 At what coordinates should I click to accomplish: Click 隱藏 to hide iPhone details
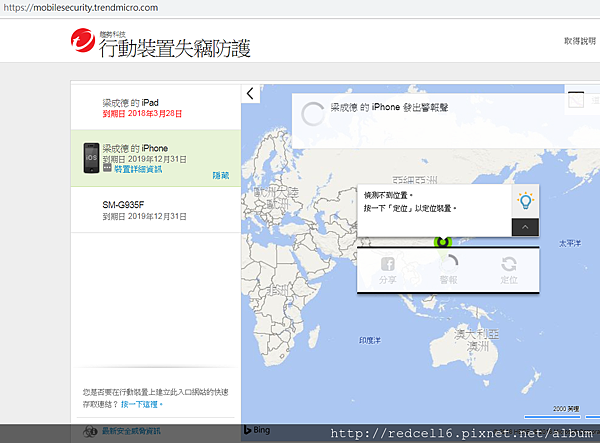click(x=221, y=175)
